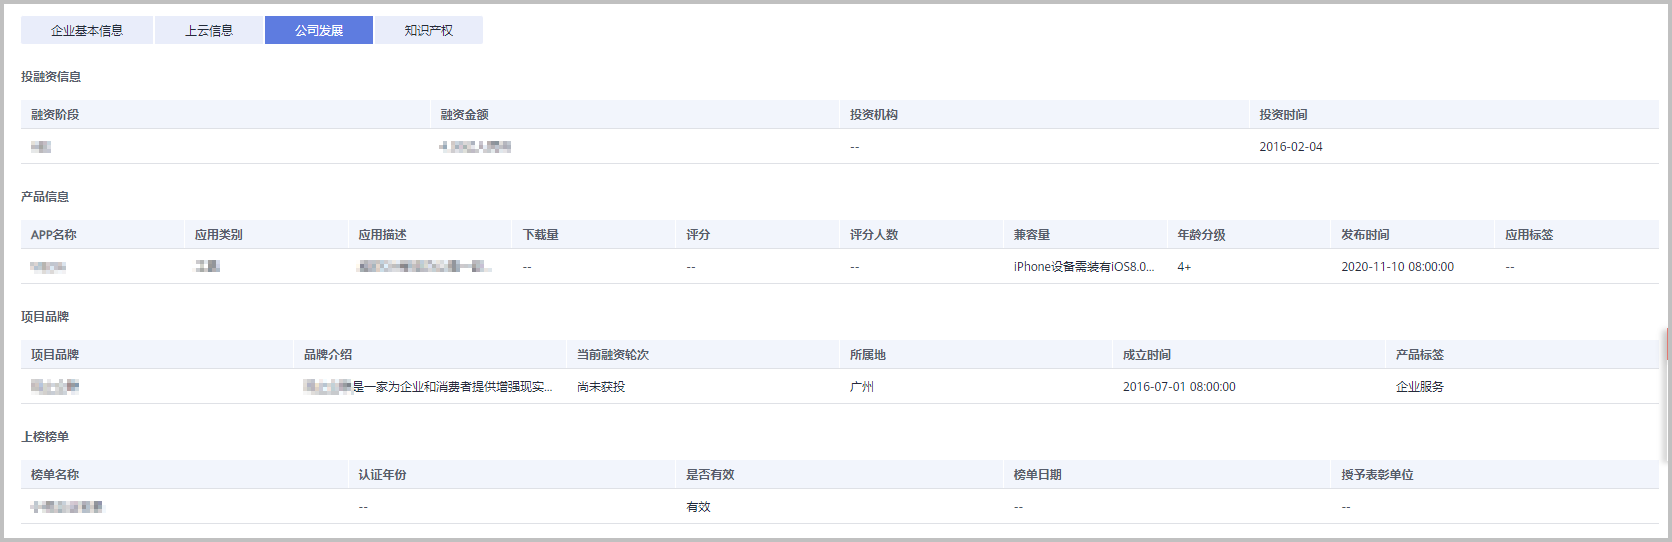Image resolution: width=1672 pixels, height=542 pixels.
Task: Open the 企业基本信息 tab
Action: (87, 30)
